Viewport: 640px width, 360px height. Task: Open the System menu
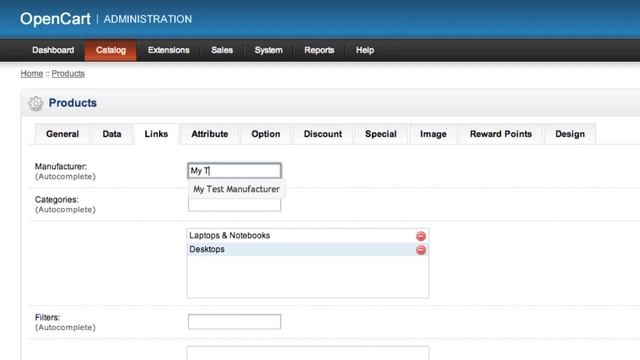tap(269, 50)
